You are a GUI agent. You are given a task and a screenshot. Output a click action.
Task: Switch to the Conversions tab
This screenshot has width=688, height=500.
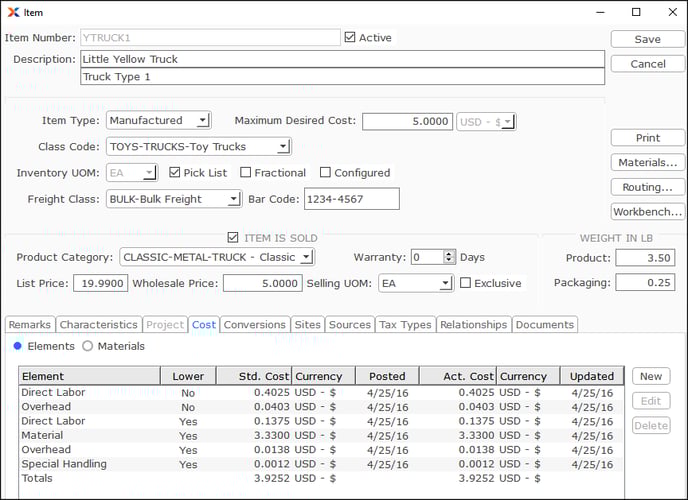(255, 325)
